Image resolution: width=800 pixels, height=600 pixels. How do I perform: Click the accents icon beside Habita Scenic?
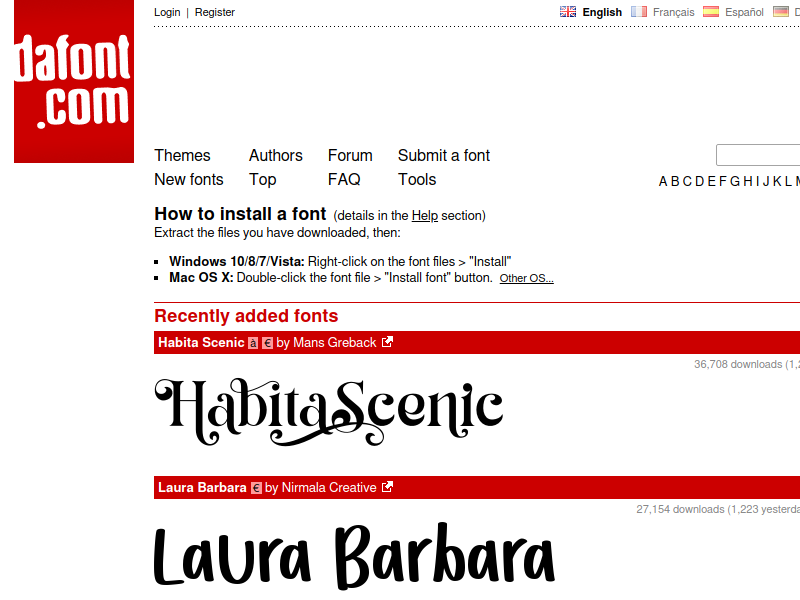click(x=253, y=343)
